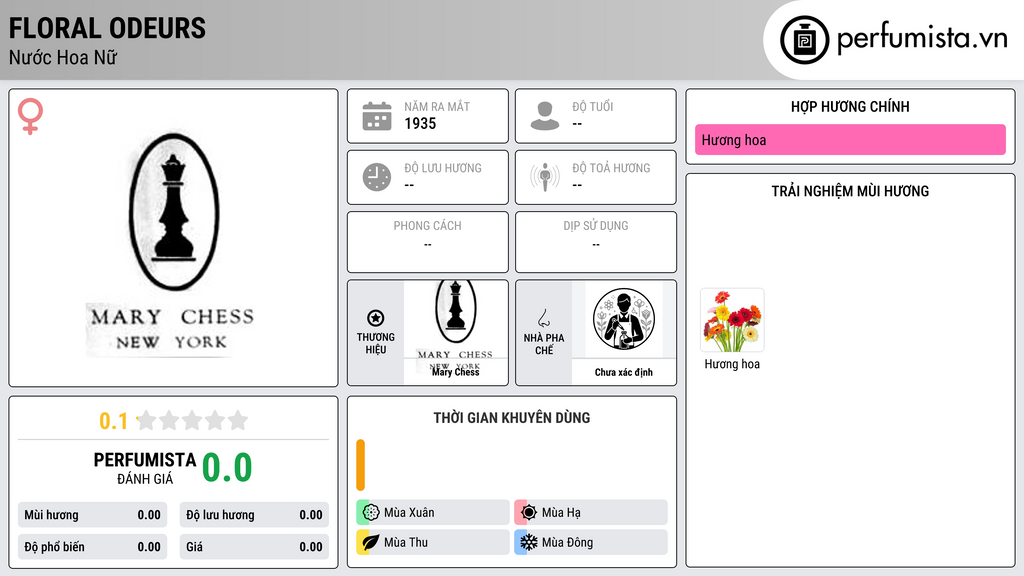The height and width of the screenshot is (576, 1024).
Task: Click the Mùi hương 0.00 score row
Action: pos(93,515)
